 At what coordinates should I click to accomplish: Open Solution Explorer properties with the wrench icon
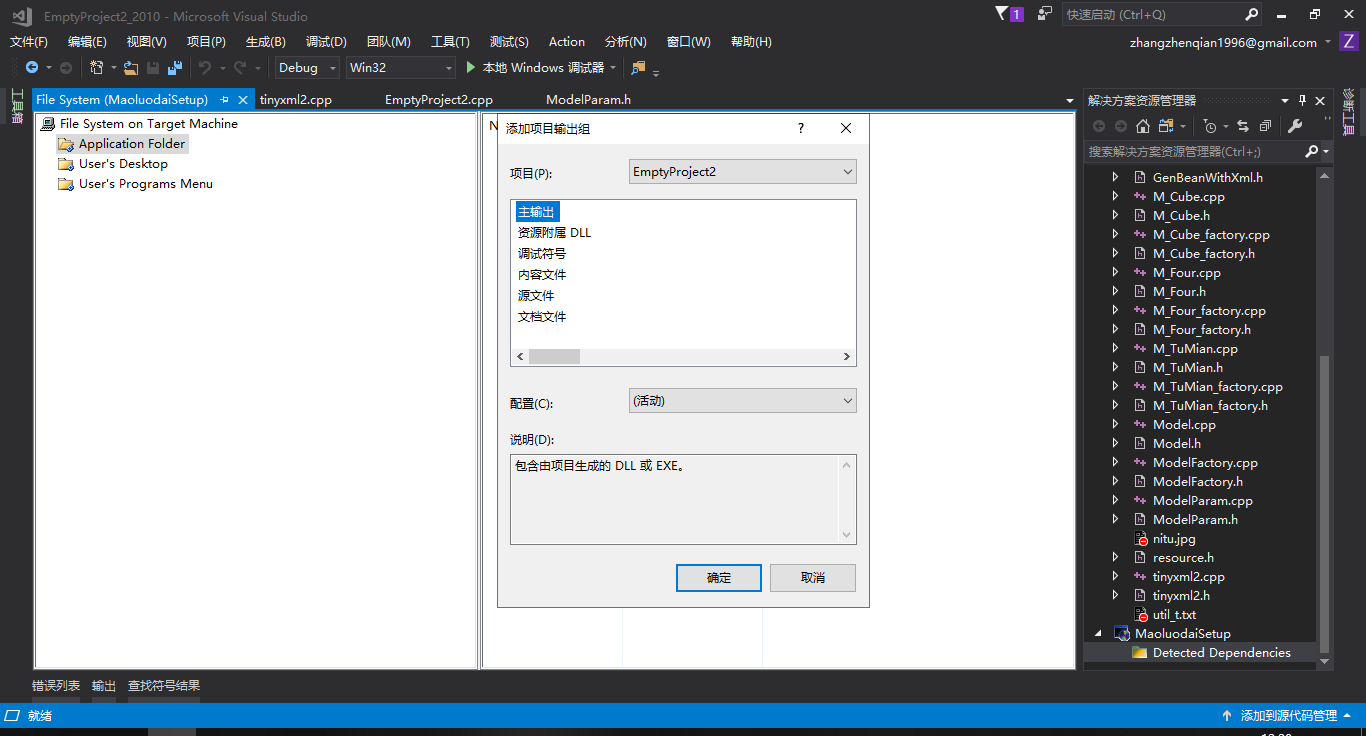click(x=1296, y=126)
